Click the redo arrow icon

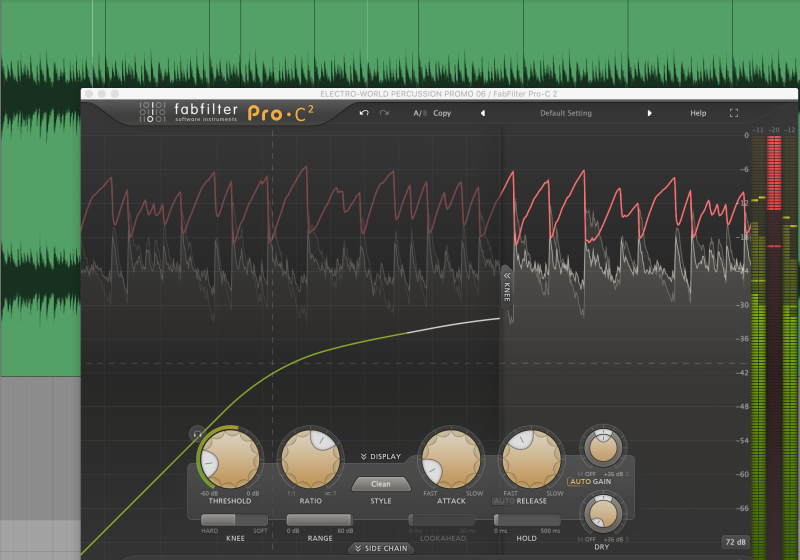pos(384,113)
